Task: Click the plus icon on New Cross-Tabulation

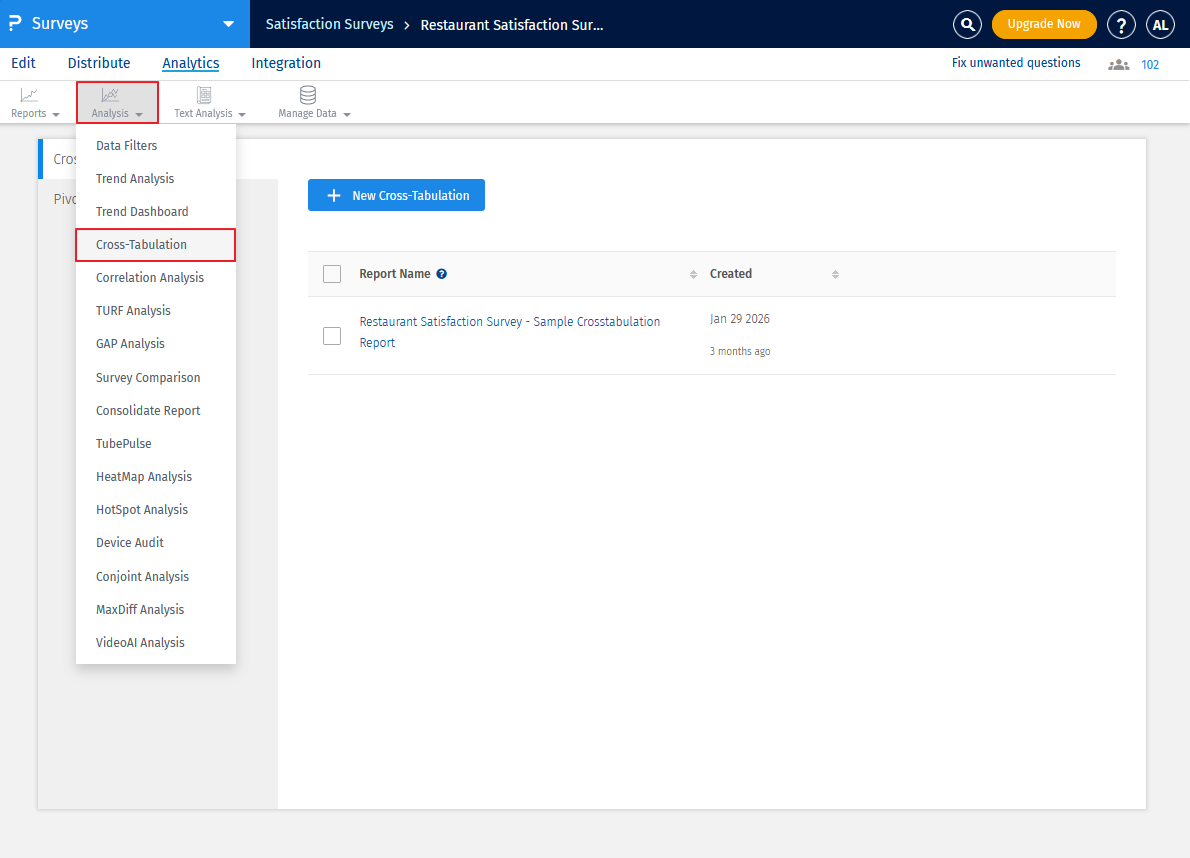Action: (x=333, y=196)
